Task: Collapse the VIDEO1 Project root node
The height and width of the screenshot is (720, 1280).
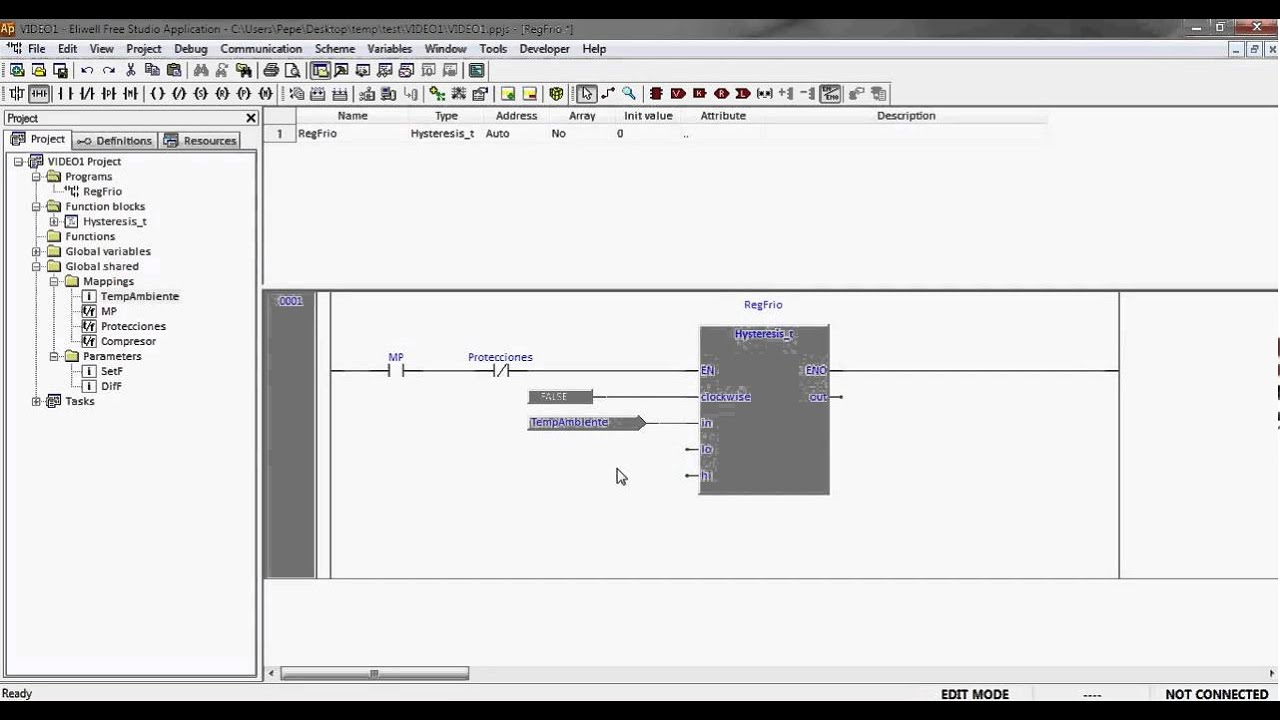Action: point(18,161)
